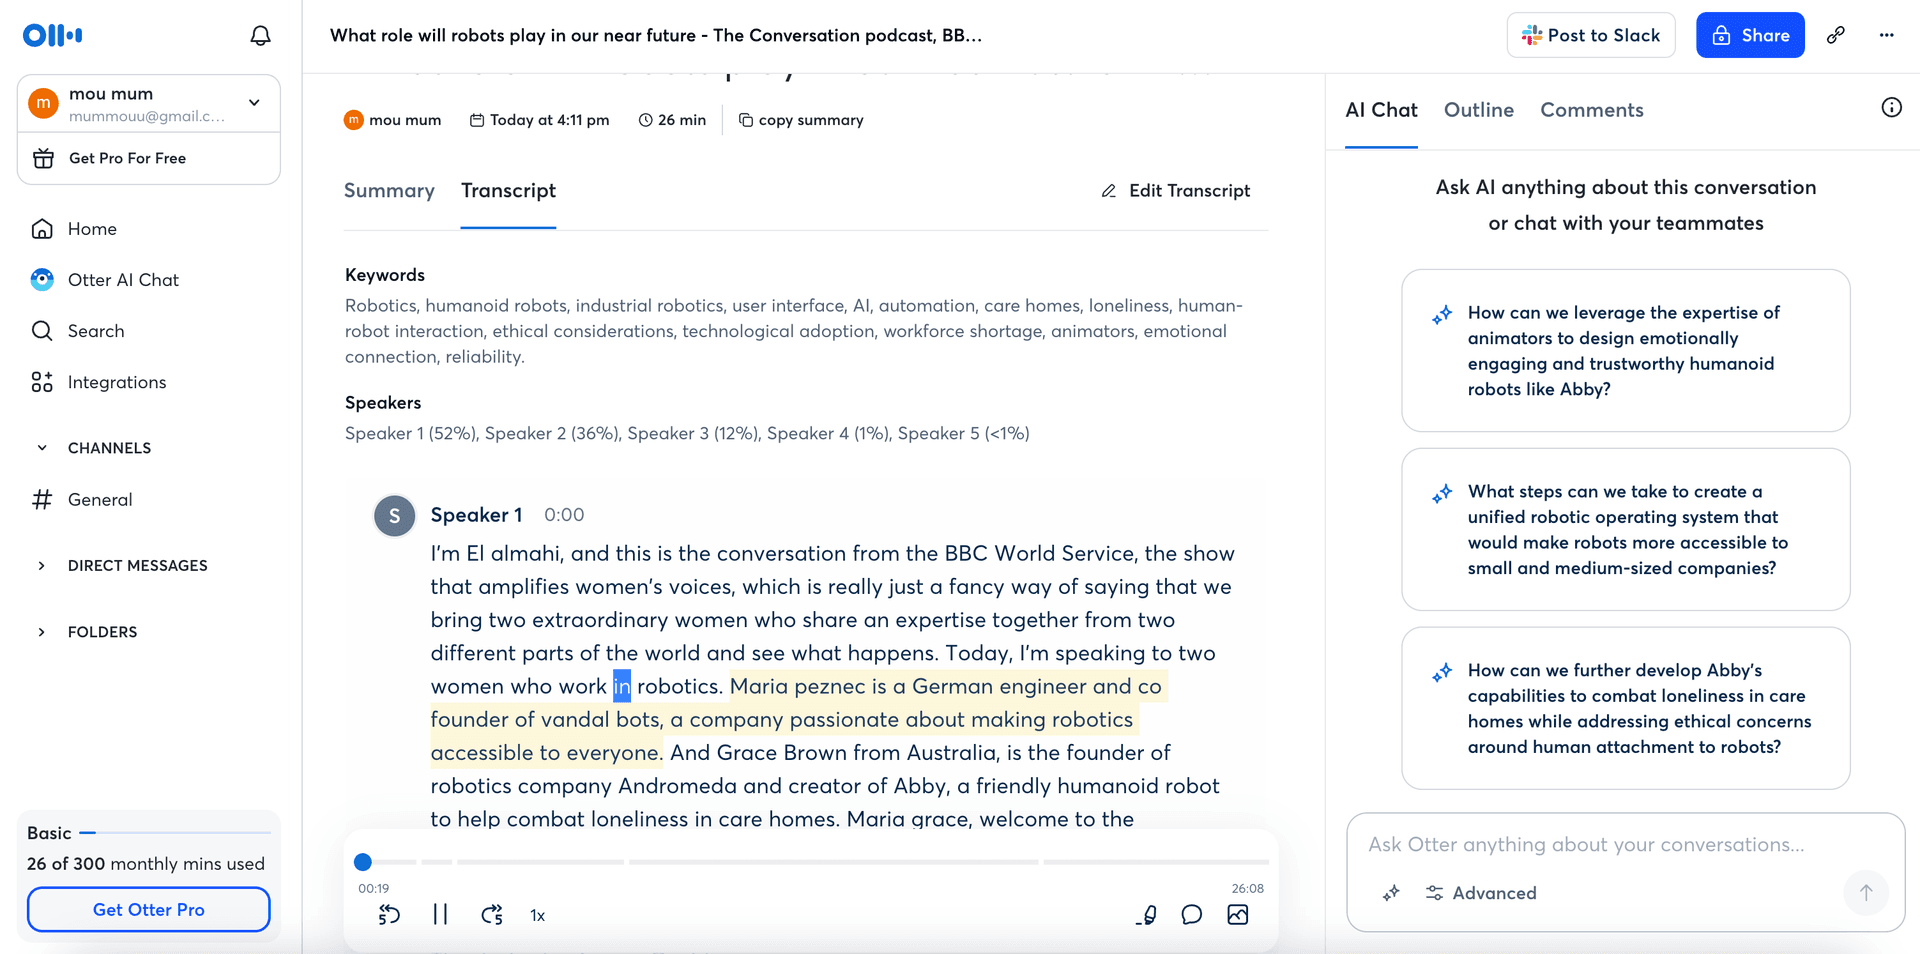Open the Outline tab

(x=1478, y=110)
